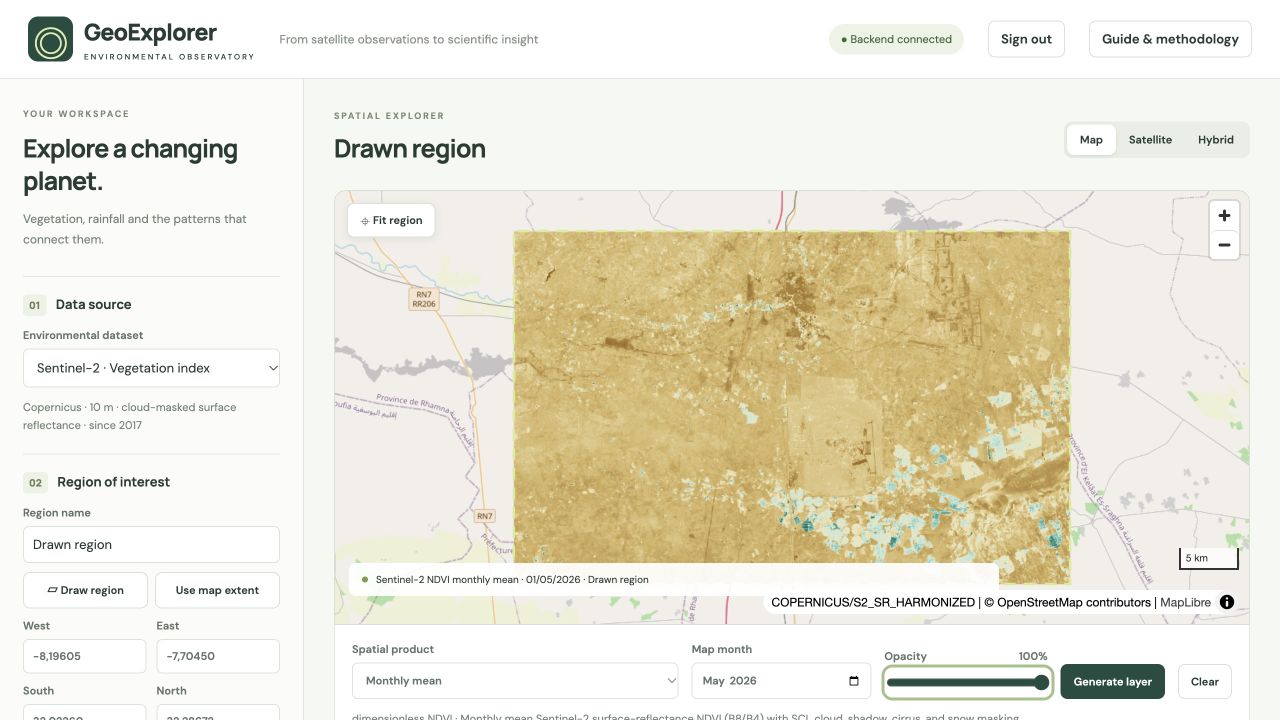Click Fit region button

pyautogui.click(x=391, y=220)
